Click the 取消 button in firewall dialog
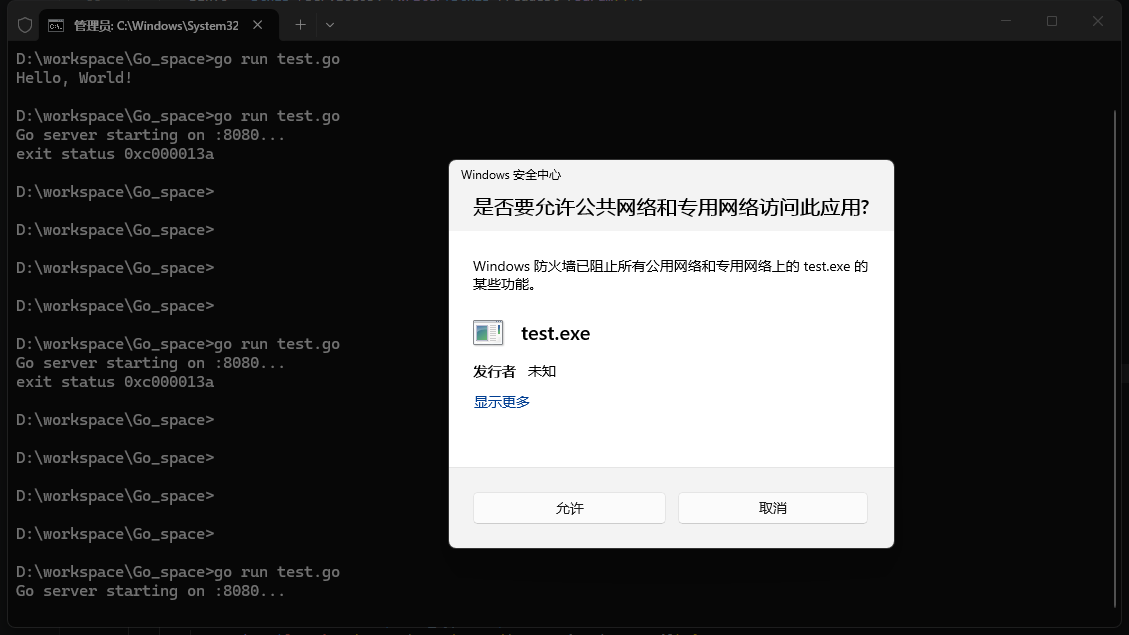This screenshot has height=635, width=1129. point(773,508)
